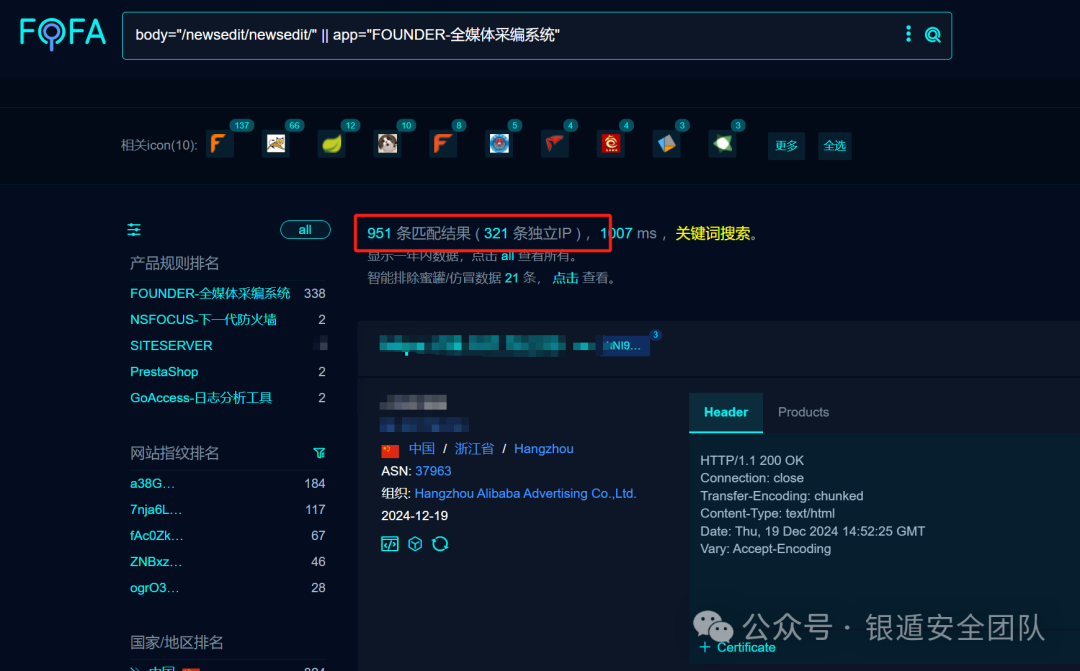The image size is (1080, 671).
Task: View website source code icon in result
Action: point(390,544)
